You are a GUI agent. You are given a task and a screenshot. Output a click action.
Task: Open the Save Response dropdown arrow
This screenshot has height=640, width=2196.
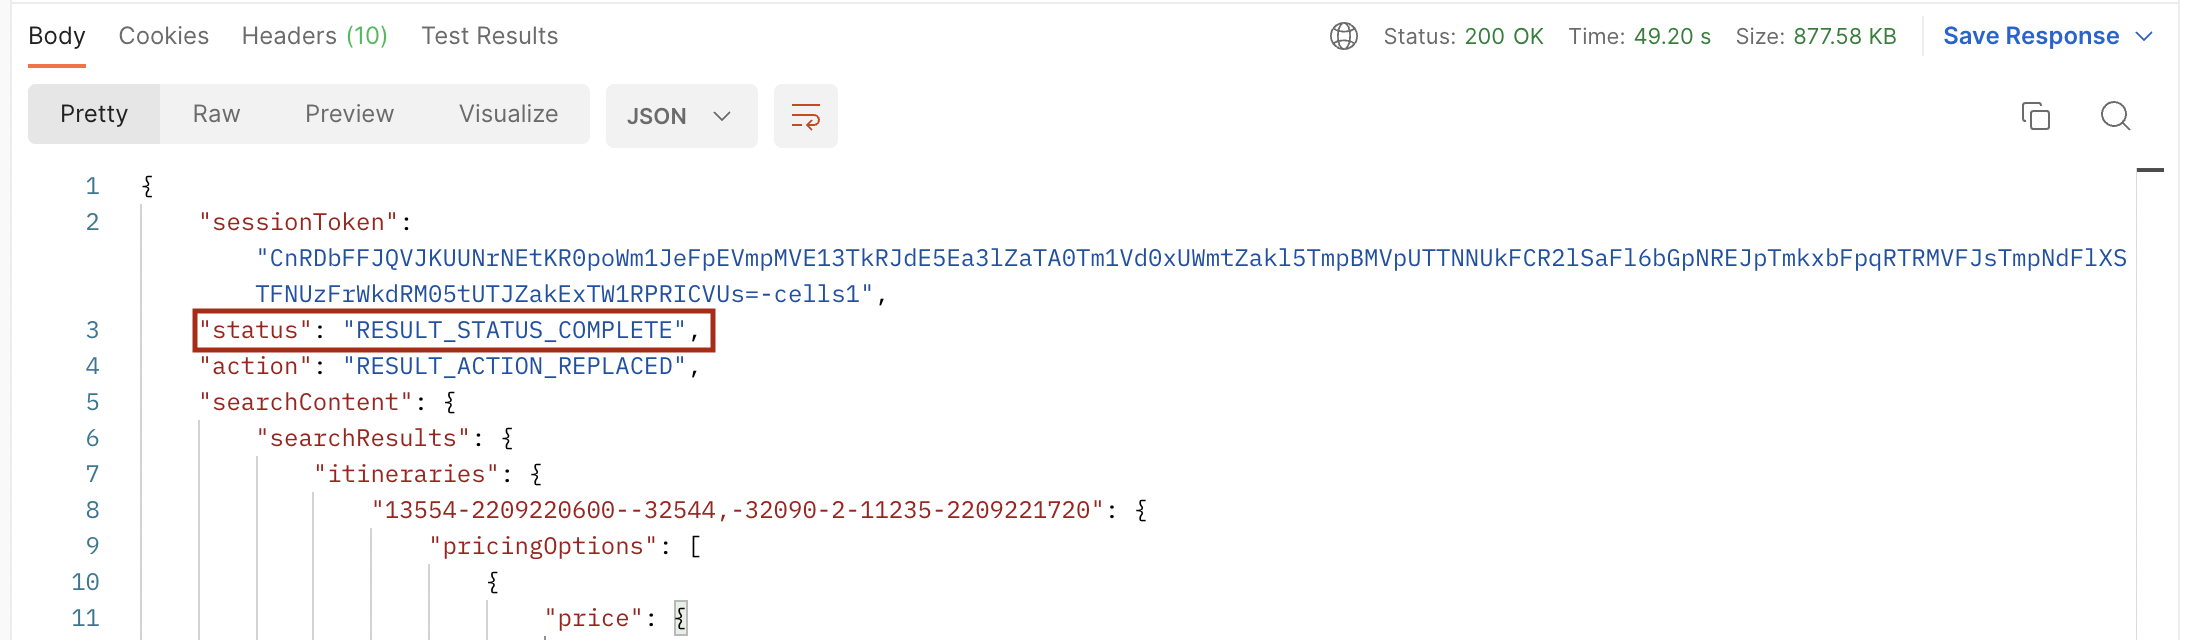(x=2144, y=37)
